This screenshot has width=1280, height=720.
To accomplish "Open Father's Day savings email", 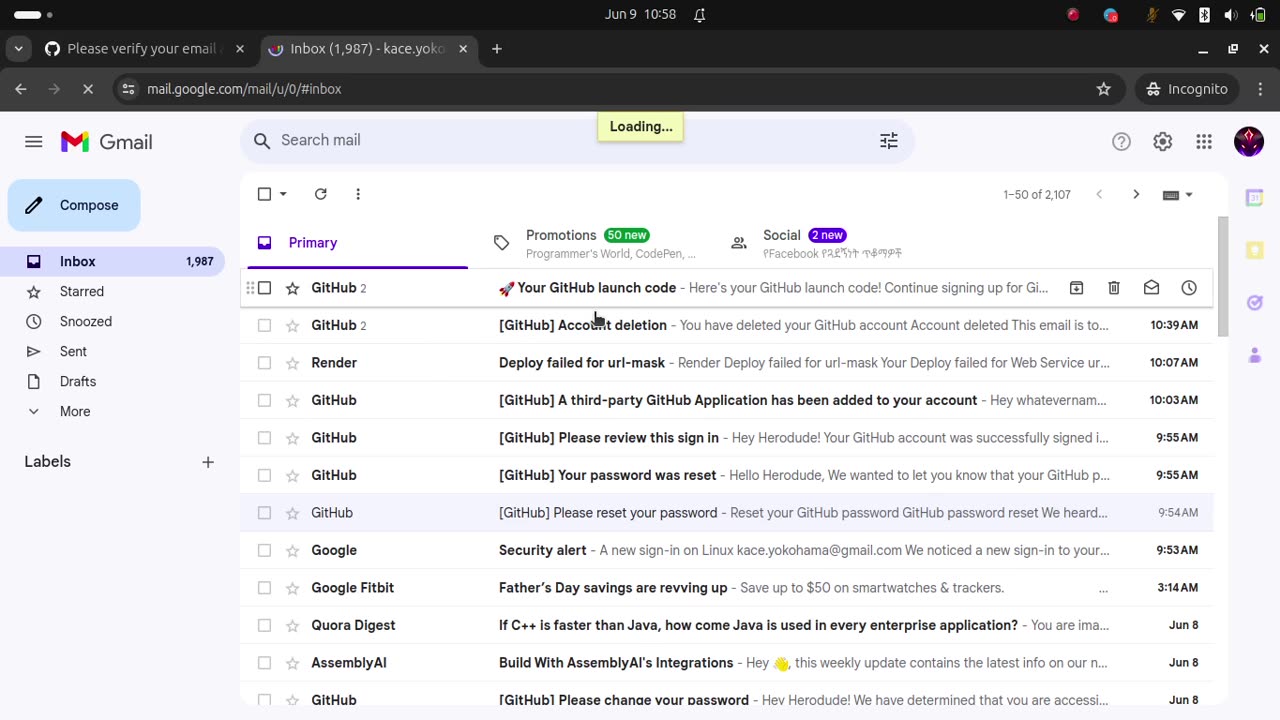I will pos(727,588).
